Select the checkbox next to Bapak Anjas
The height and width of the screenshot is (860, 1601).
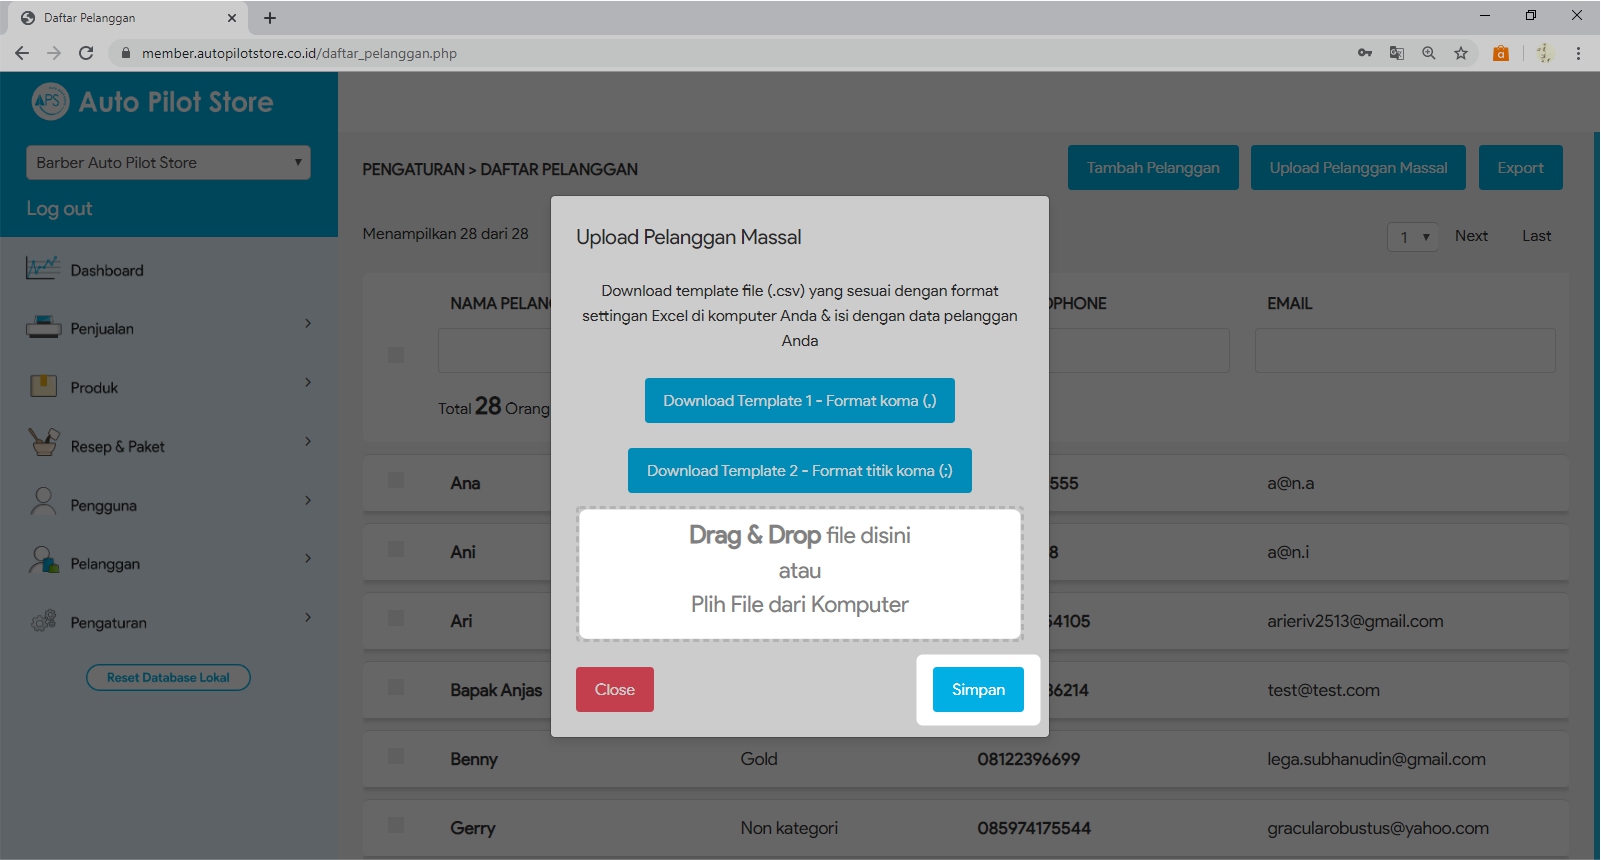click(x=396, y=688)
